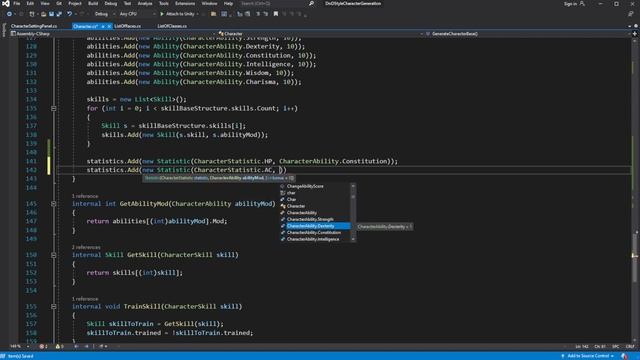The image size is (640, 360).
Task: Open the Debug menu
Action: pos(111,4)
